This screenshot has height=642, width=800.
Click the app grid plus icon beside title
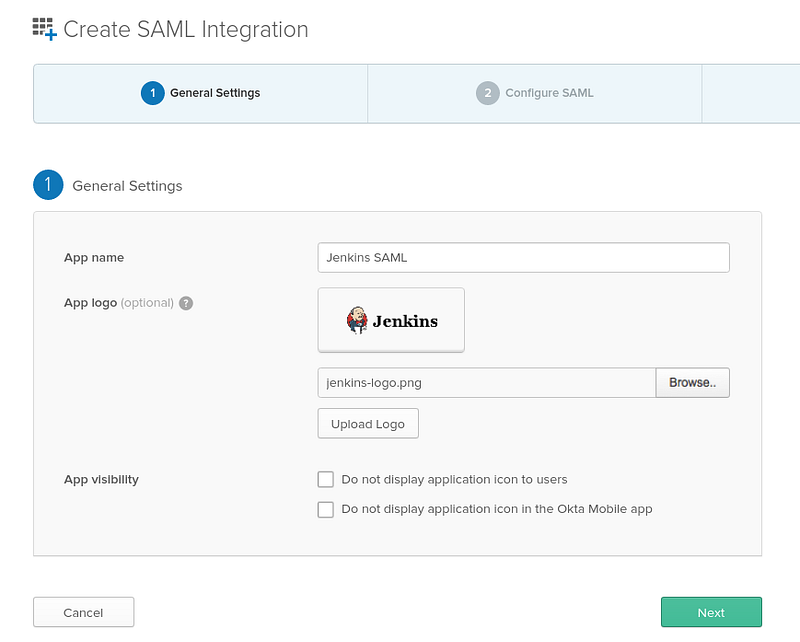[44, 29]
